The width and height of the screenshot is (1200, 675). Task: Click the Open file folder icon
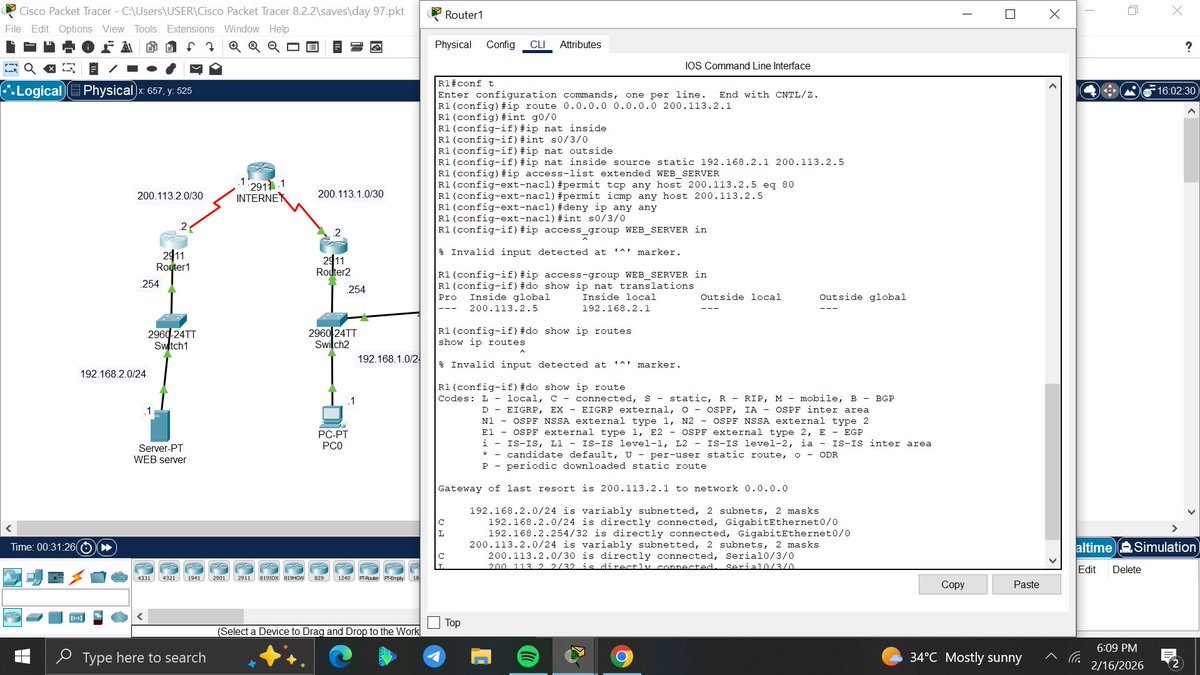30,47
